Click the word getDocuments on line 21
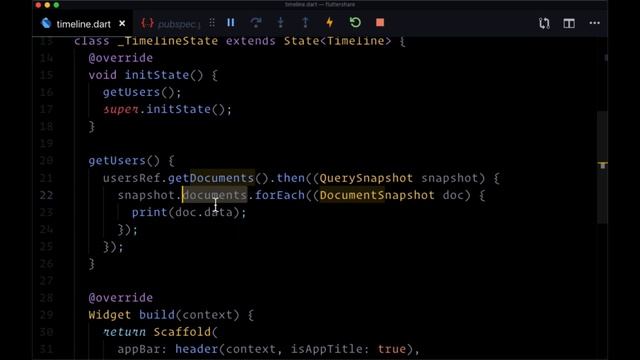Image resolution: width=640 pixels, height=360 pixels. [211, 178]
